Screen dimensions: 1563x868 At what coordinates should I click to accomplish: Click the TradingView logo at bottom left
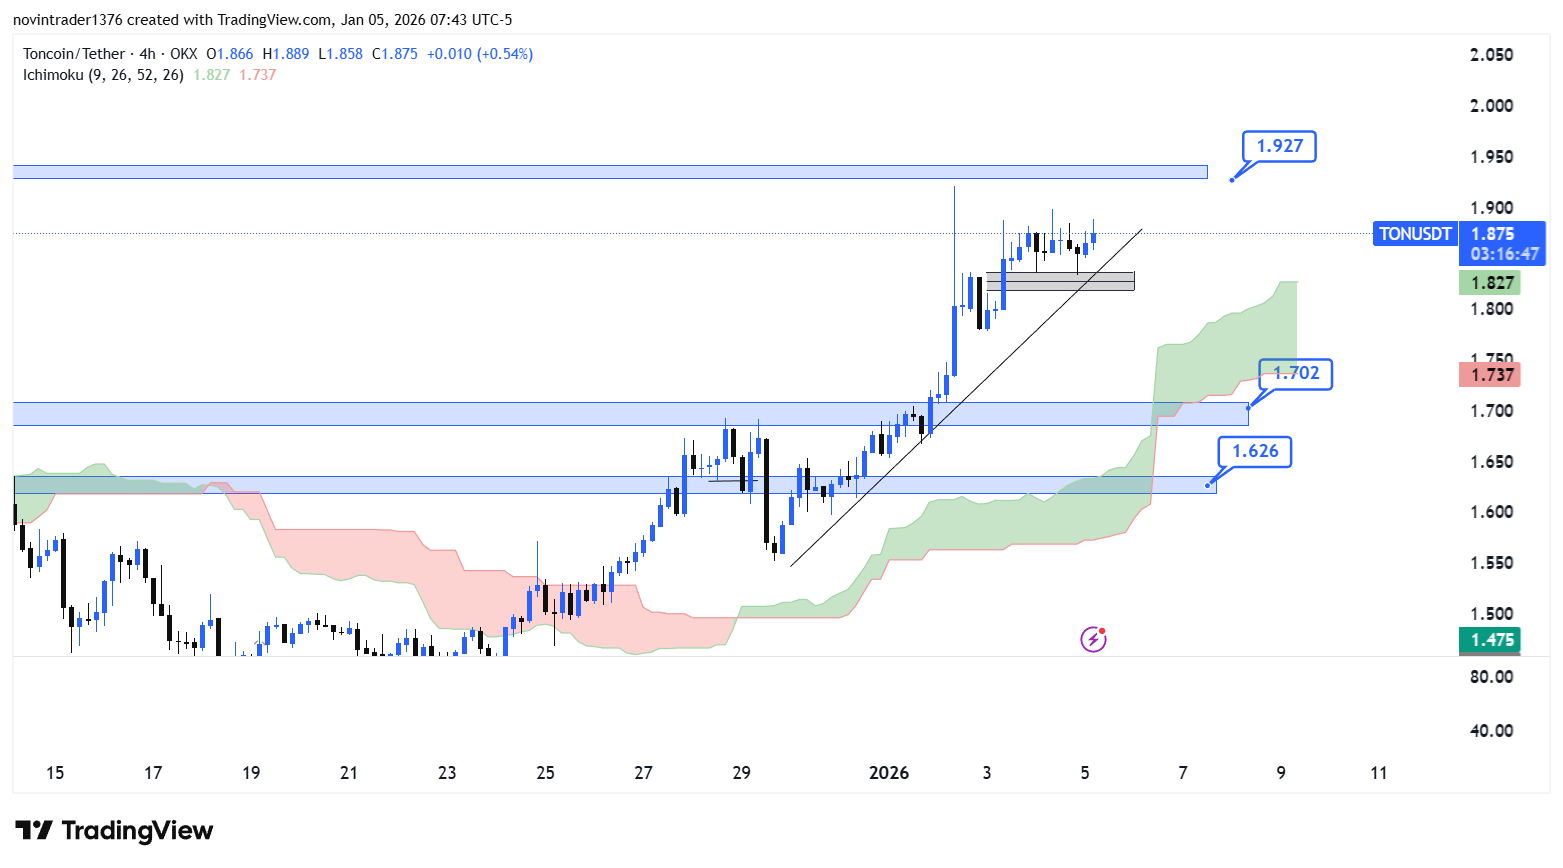point(114,831)
